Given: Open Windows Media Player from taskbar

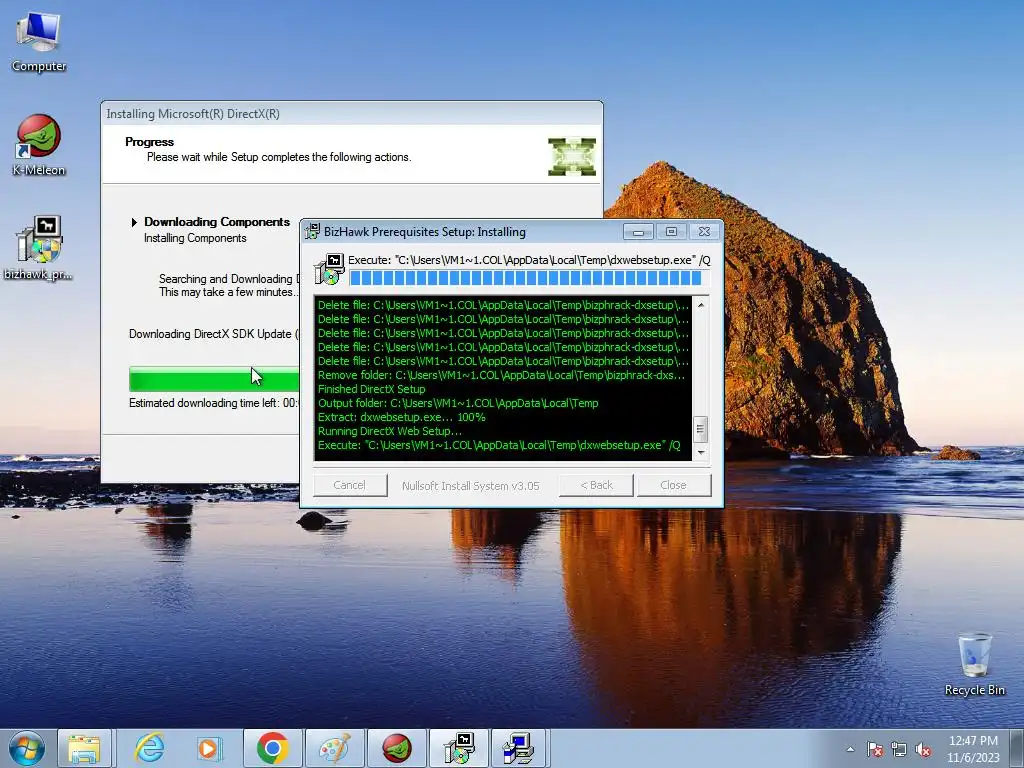Looking at the screenshot, I should 210,748.
